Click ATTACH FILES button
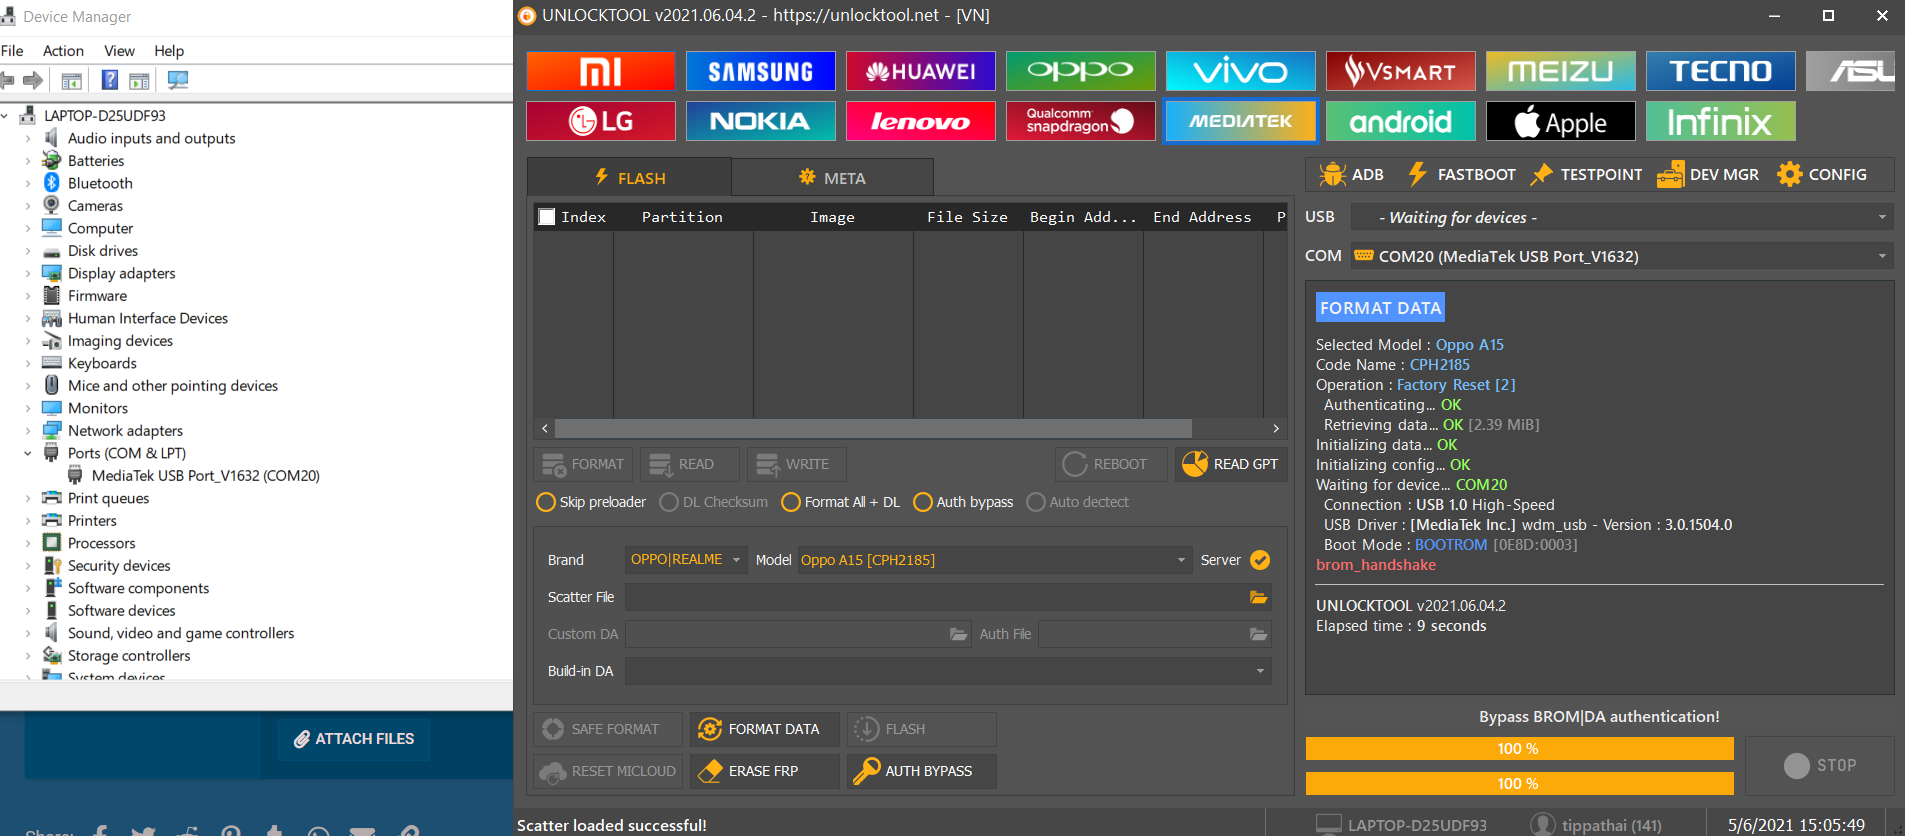The height and width of the screenshot is (836, 1905). pyautogui.click(x=354, y=739)
